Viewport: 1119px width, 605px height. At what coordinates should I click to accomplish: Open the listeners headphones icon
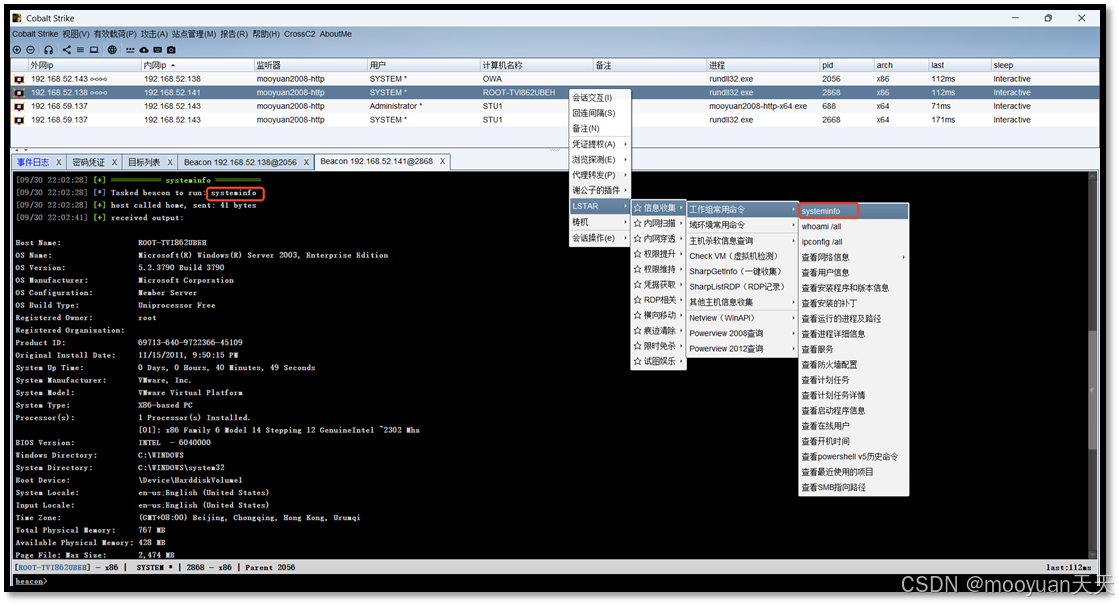pos(49,50)
